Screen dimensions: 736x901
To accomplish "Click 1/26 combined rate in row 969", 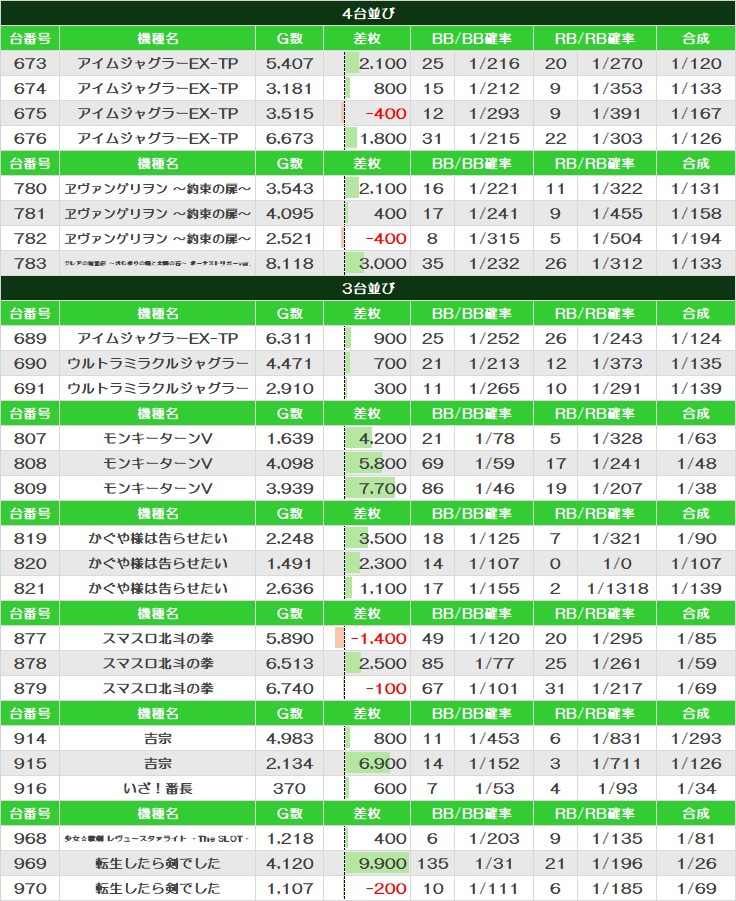I will [696, 863].
